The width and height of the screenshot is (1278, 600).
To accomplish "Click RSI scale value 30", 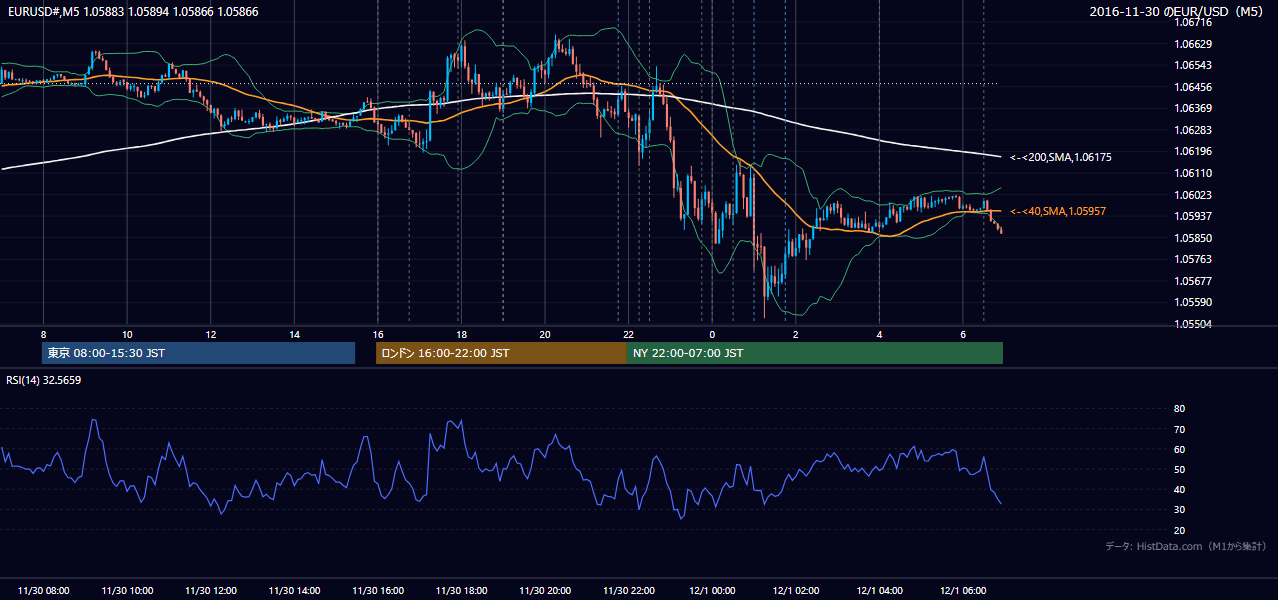I will coord(1180,510).
